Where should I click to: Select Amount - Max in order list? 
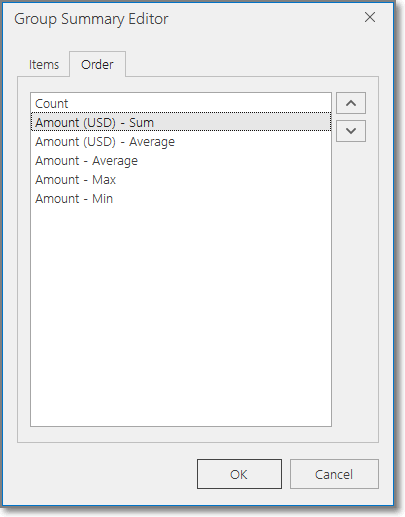point(181,180)
